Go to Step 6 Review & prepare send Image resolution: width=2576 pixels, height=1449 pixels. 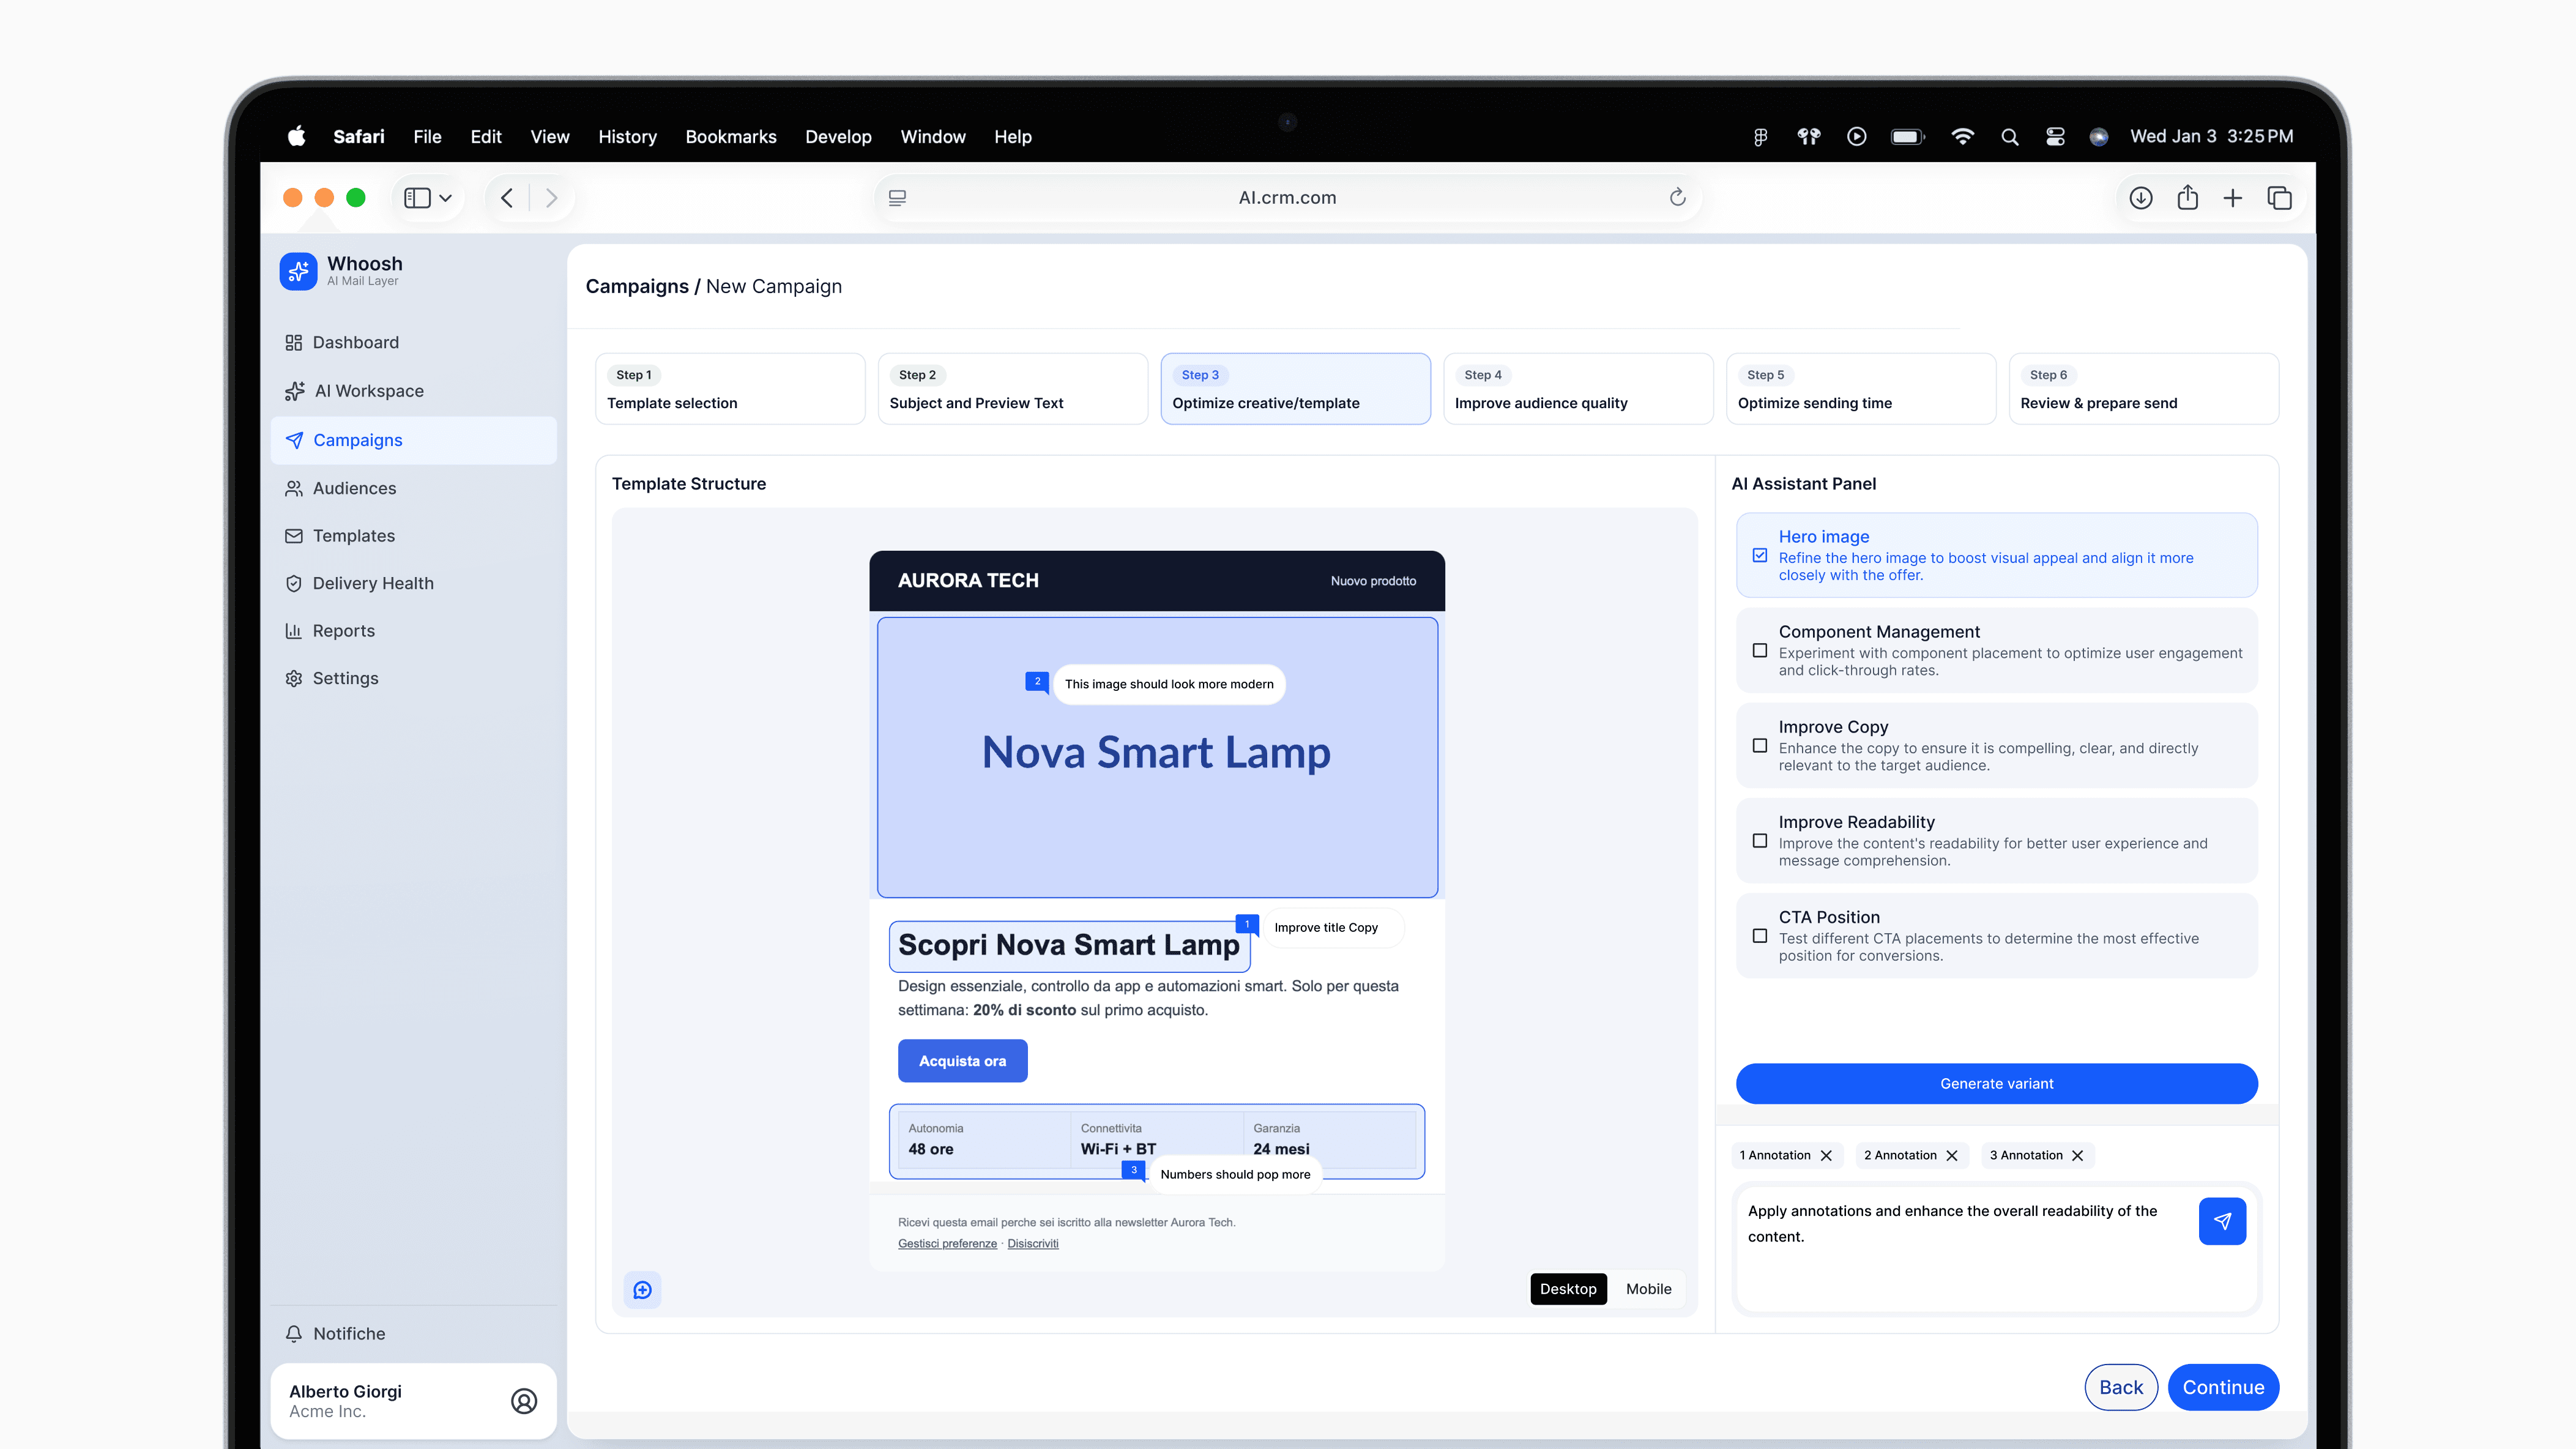pyautogui.click(x=2144, y=389)
